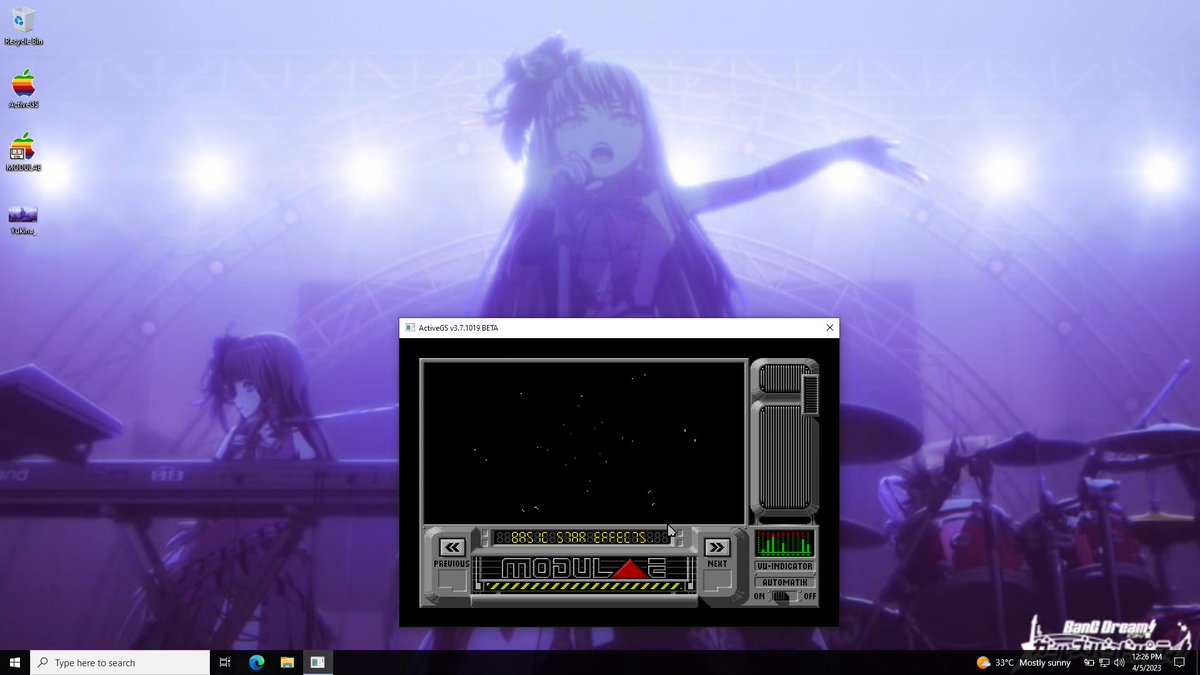This screenshot has height=675, width=1200.
Task: Click the ActiveGS taskbar app button
Action: [x=317, y=662]
